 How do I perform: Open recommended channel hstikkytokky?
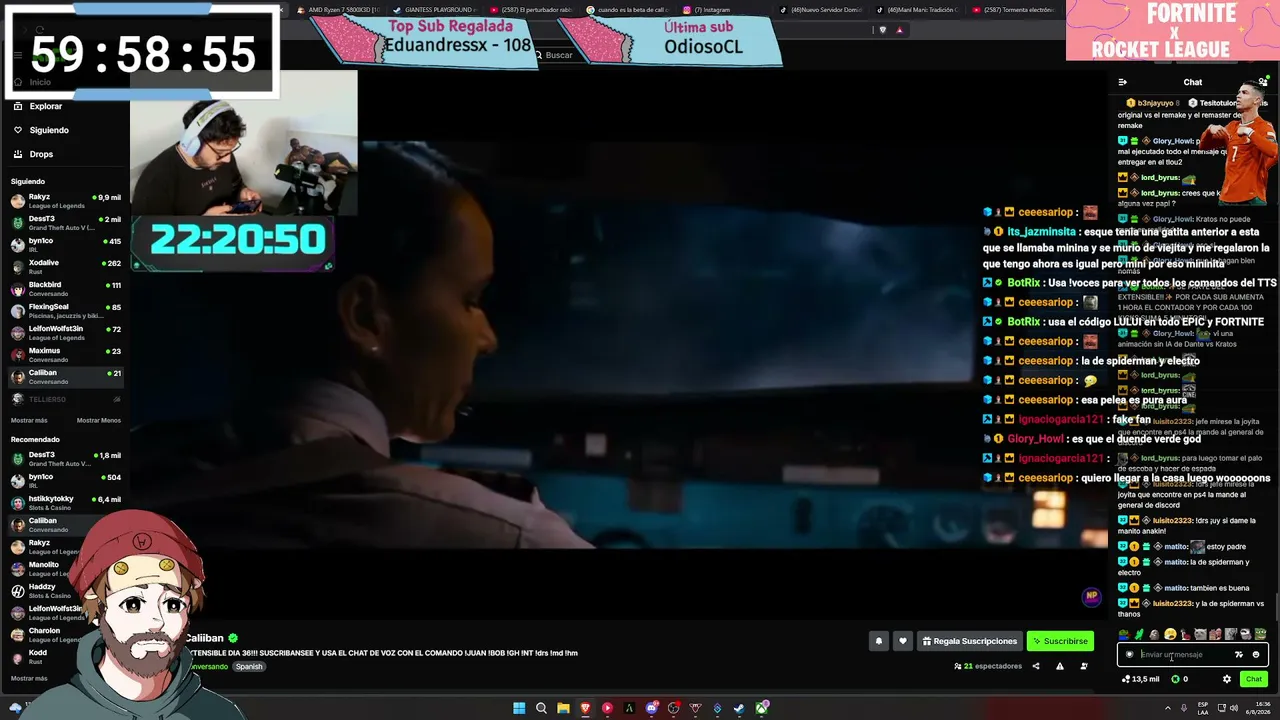66,503
